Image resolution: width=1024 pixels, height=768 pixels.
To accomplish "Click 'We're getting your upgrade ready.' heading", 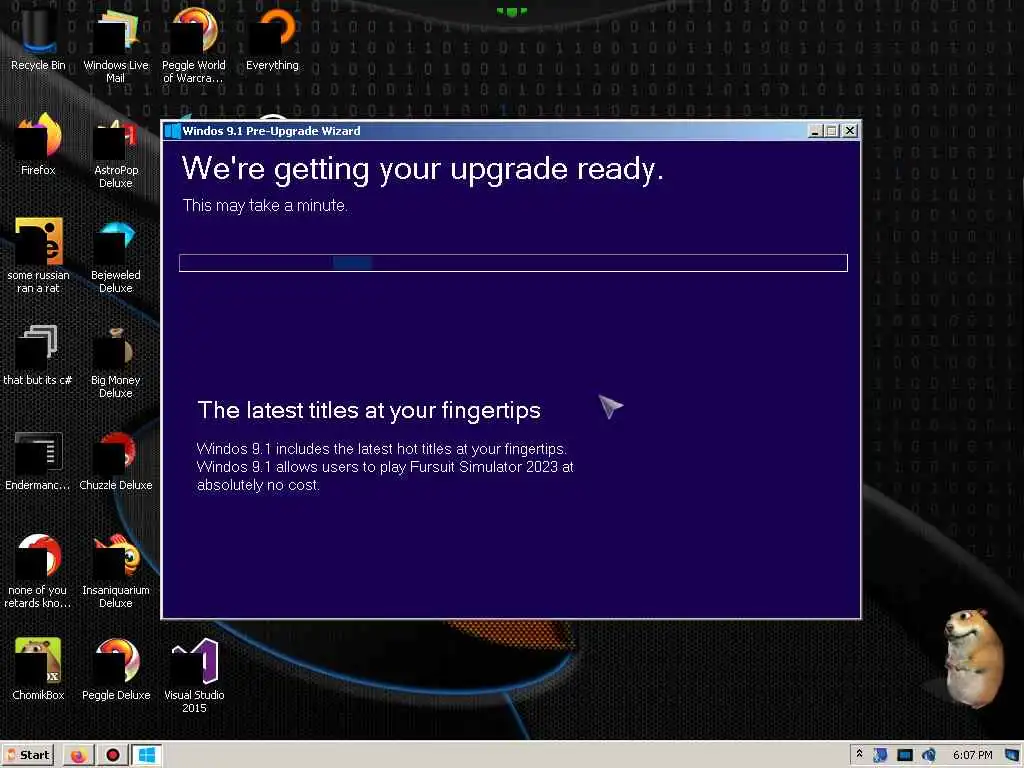I will pos(423,169).
